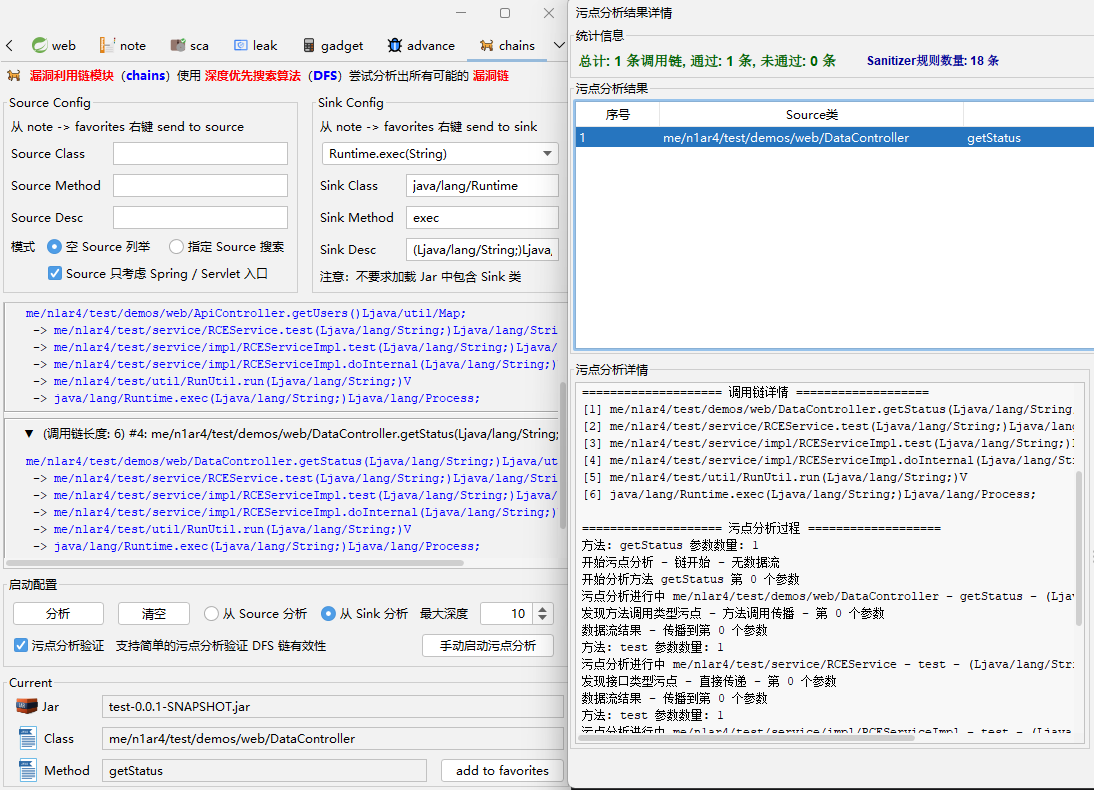
Task: Click the web tab leaf icon
Action: 40,45
